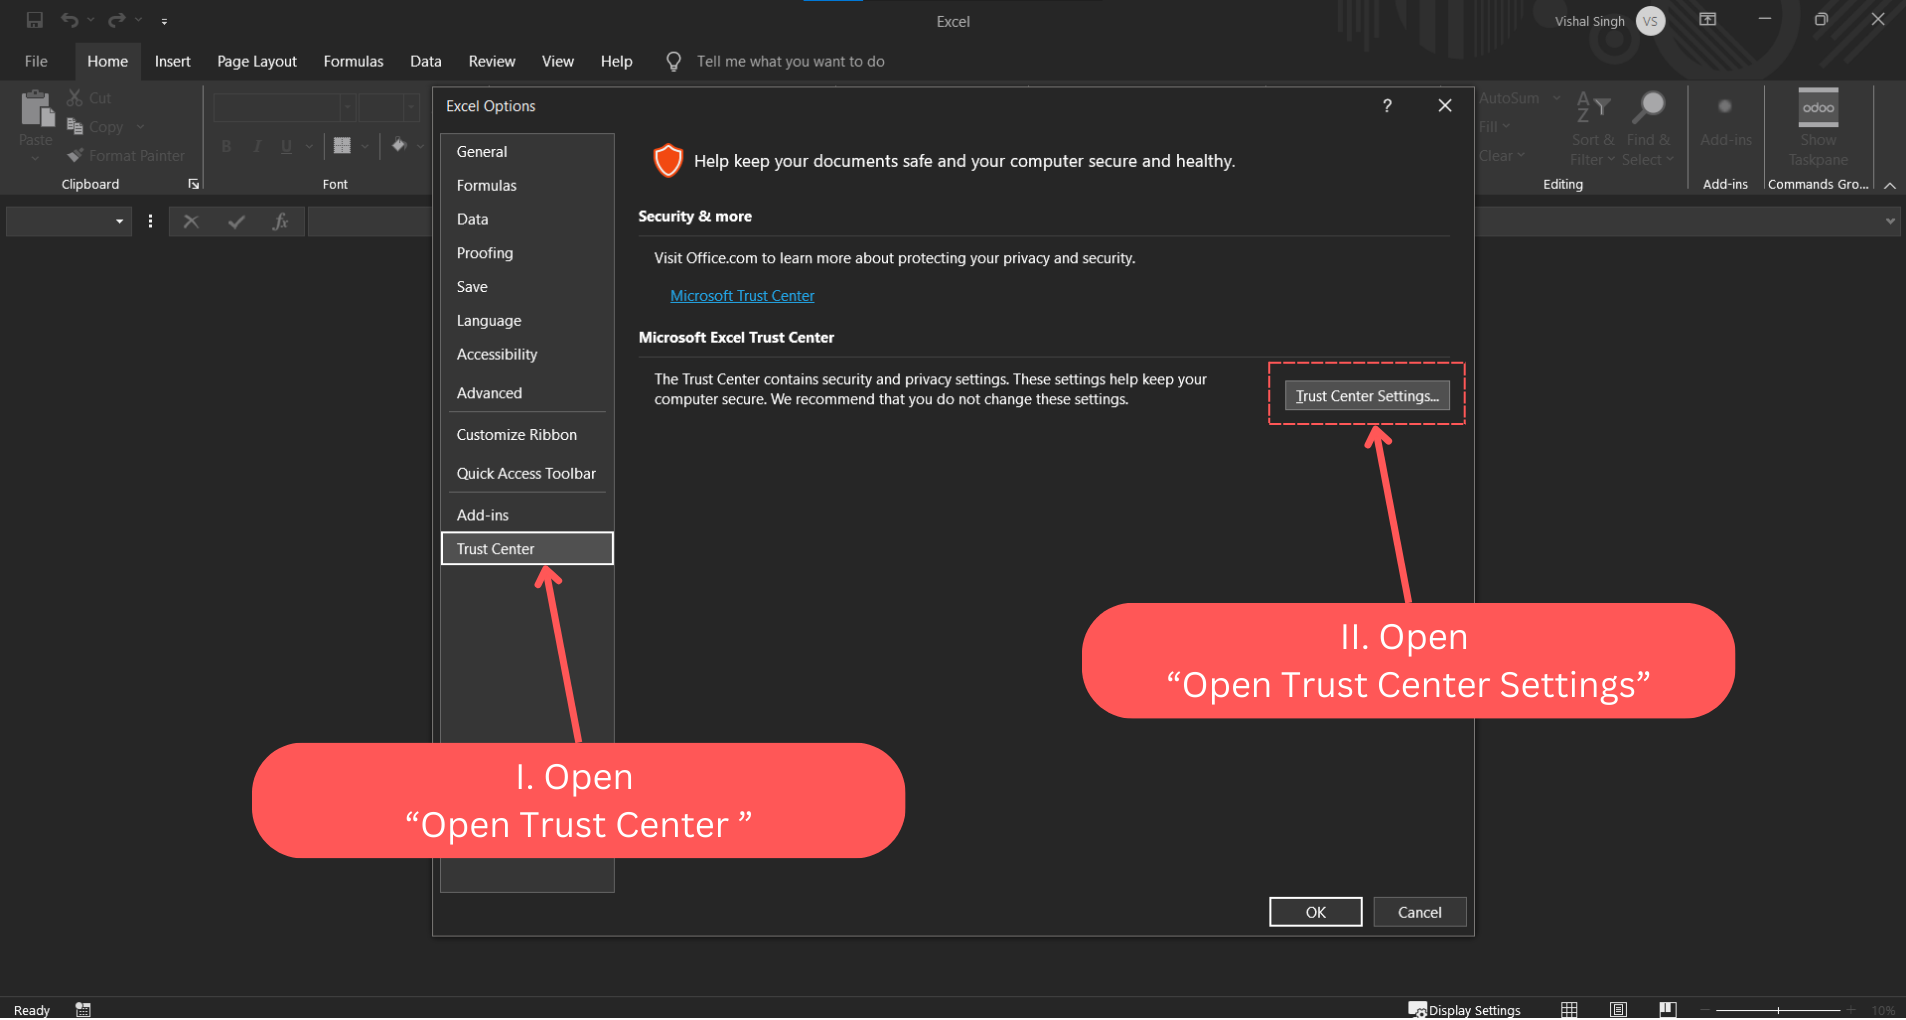Click Cancel in Excel Options dialog
This screenshot has height=1020, width=1906.
pyautogui.click(x=1420, y=912)
